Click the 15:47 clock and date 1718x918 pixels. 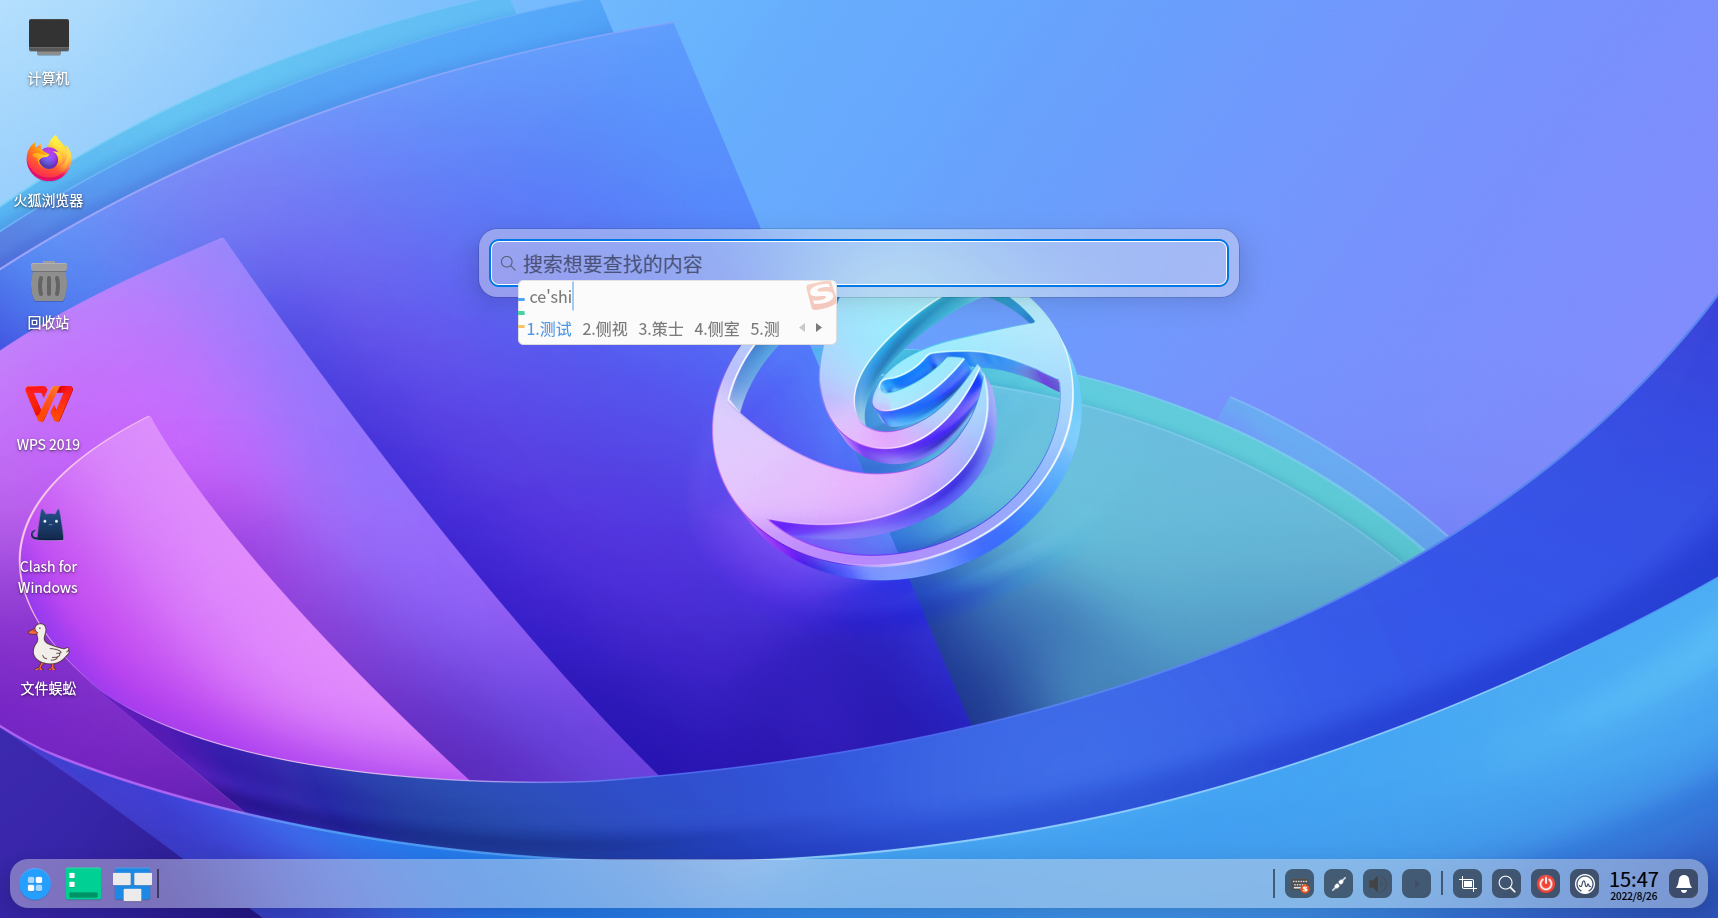coord(1633,884)
